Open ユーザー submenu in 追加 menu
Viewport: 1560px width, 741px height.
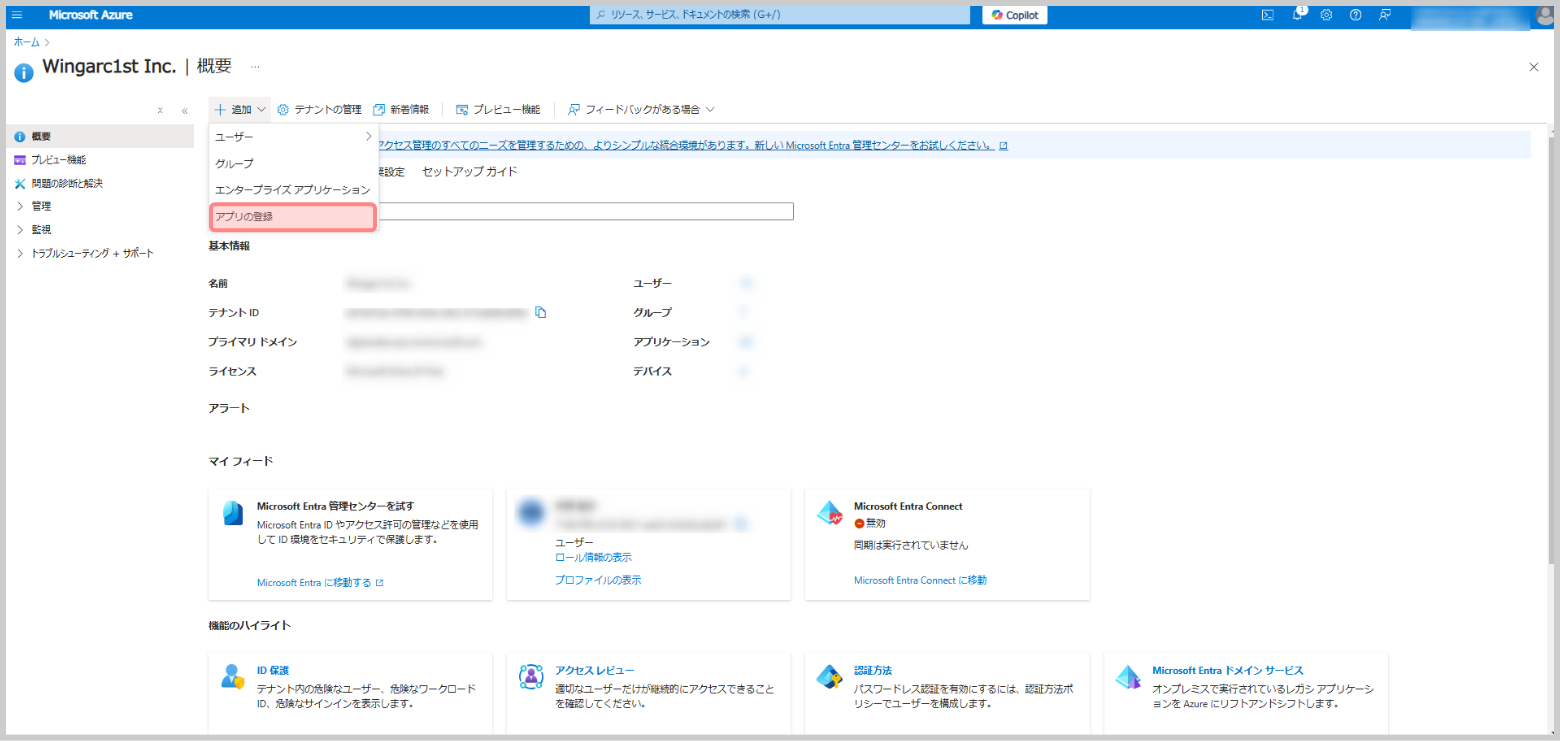coord(293,136)
